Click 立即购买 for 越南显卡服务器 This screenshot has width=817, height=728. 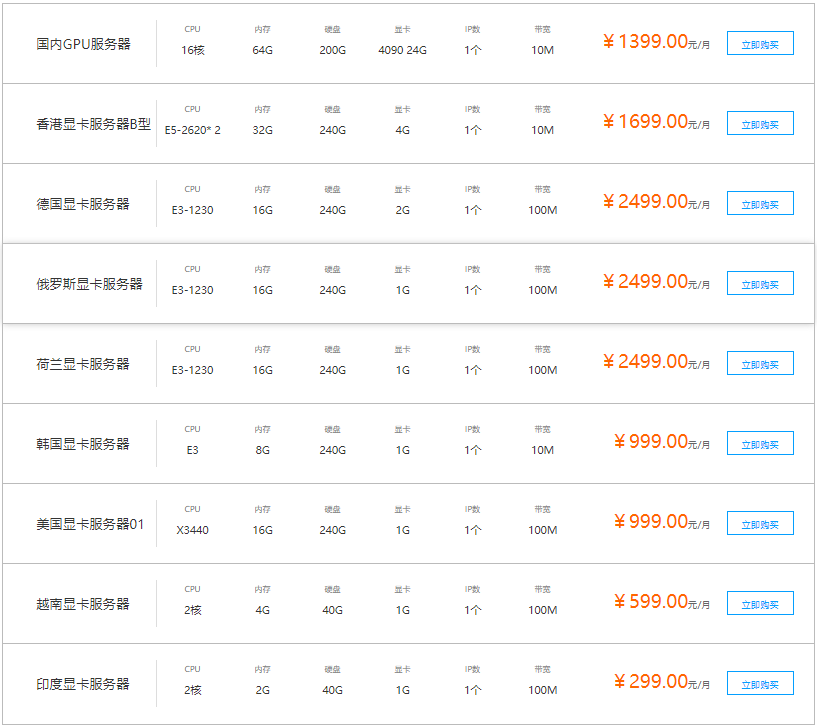coord(759,602)
